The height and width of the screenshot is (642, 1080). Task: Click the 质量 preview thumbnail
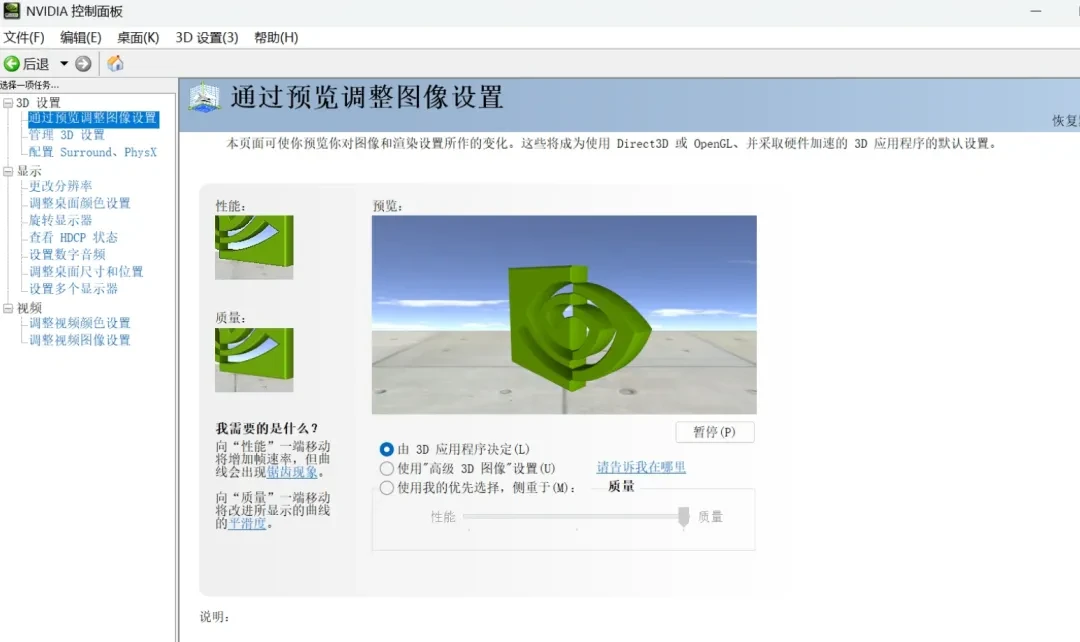coord(254,360)
